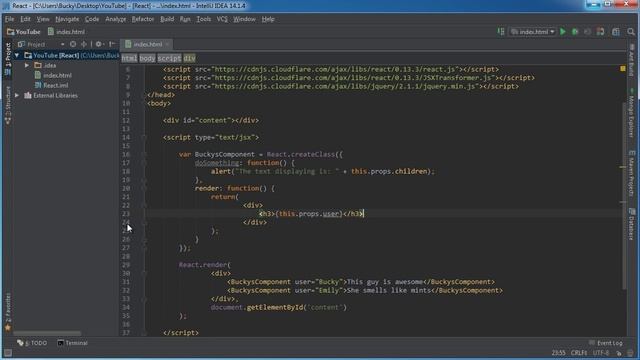Open the run configuration index.html dropdown
640x360 pixels.
pyautogui.click(x=532, y=31)
